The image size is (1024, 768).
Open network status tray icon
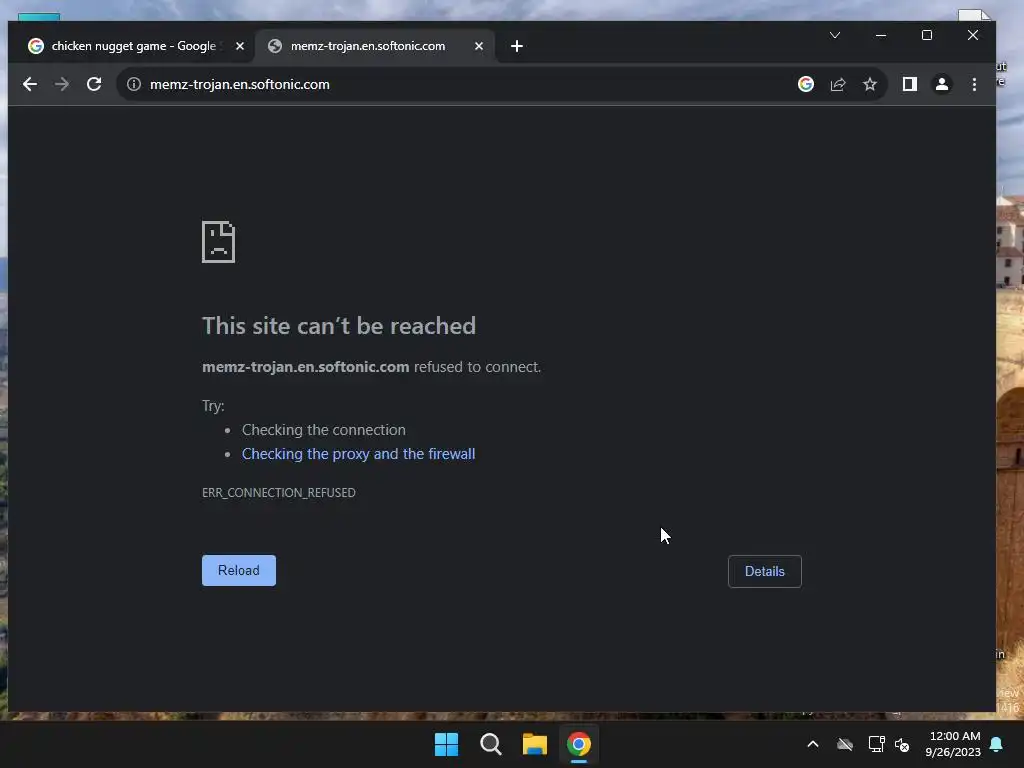click(x=876, y=744)
